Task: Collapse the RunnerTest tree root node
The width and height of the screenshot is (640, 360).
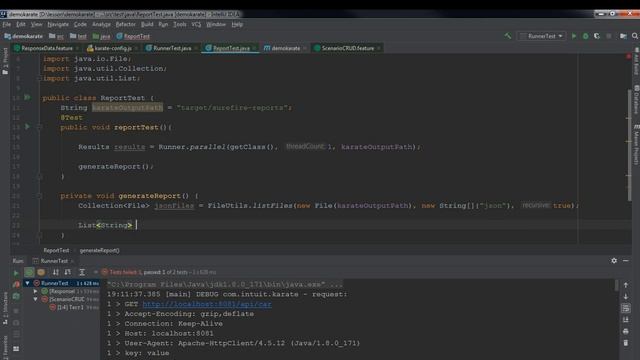Action: [27, 283]
